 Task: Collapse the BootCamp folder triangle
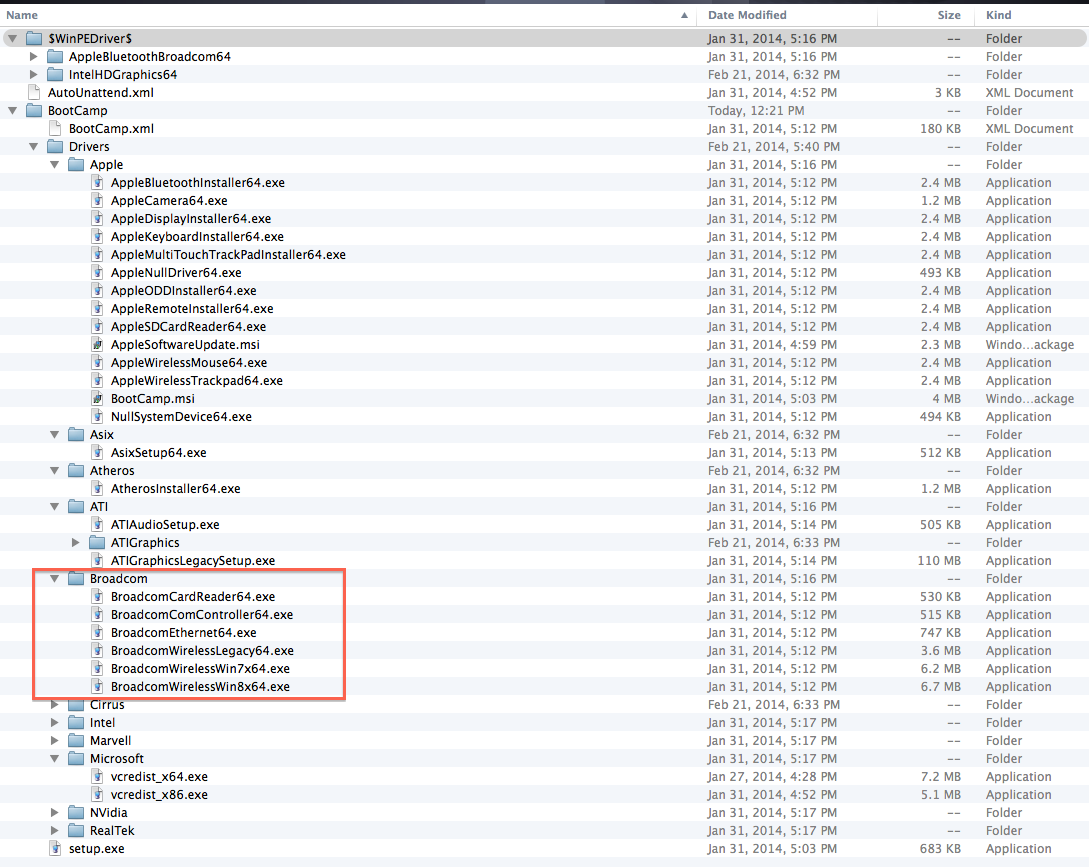point(13,110)
